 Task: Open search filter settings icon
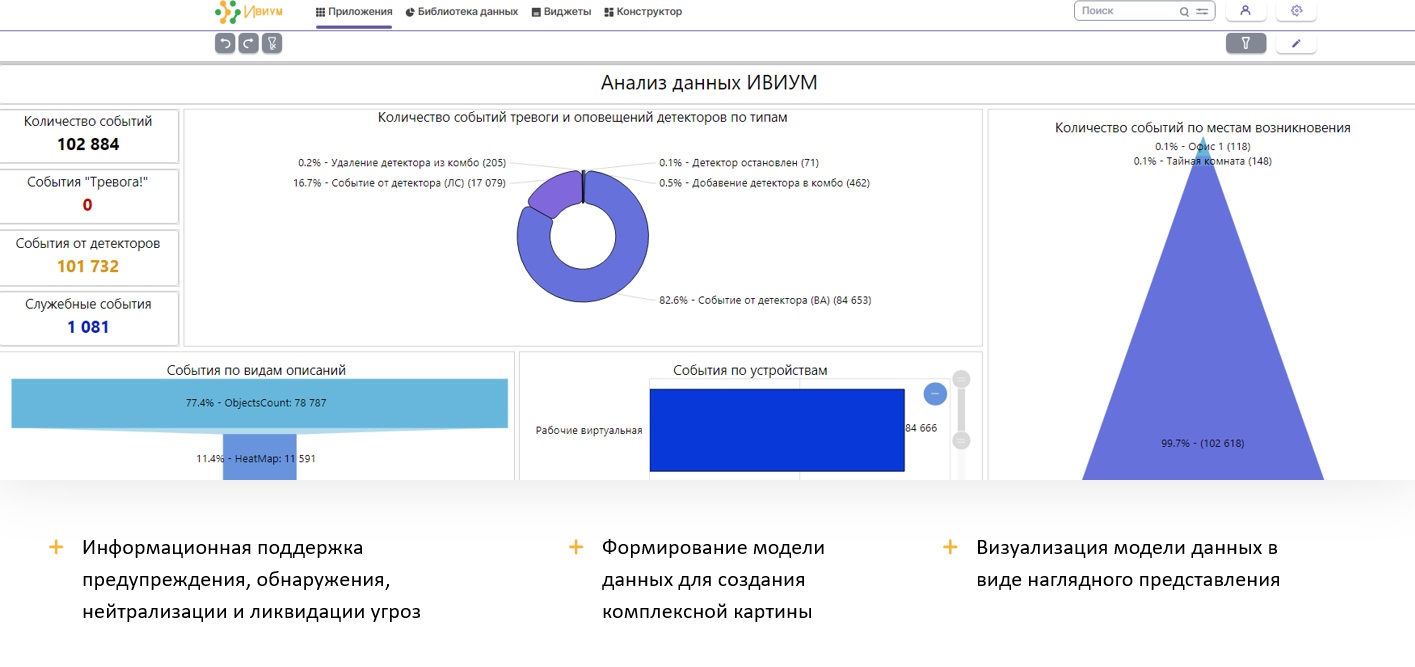(x=1202, y=12)
